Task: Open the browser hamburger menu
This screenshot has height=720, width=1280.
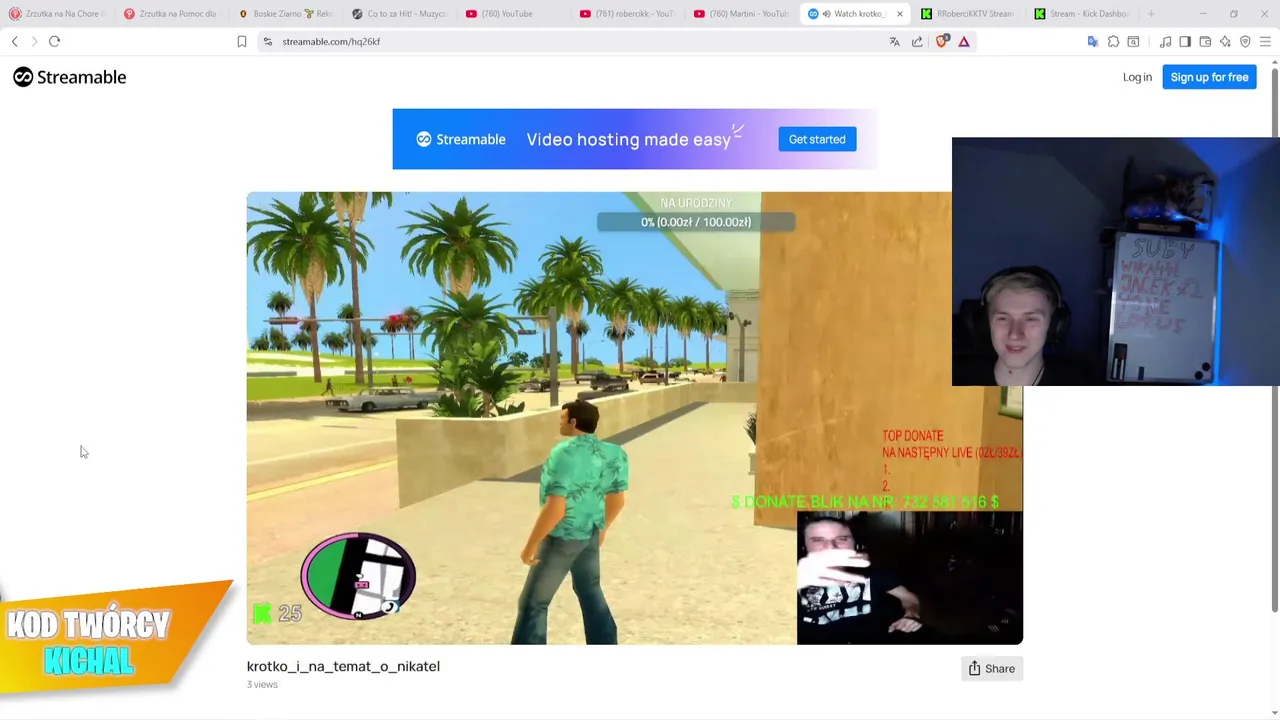Action: (x=1265, y=41)
